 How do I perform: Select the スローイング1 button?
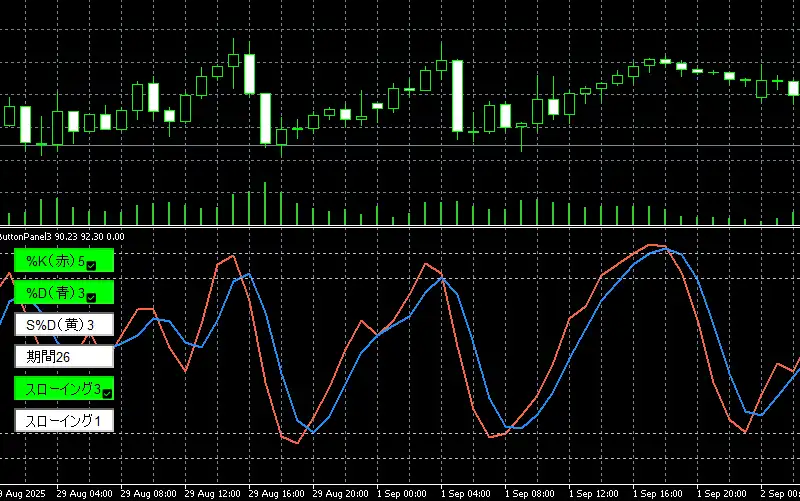(63, 421)
